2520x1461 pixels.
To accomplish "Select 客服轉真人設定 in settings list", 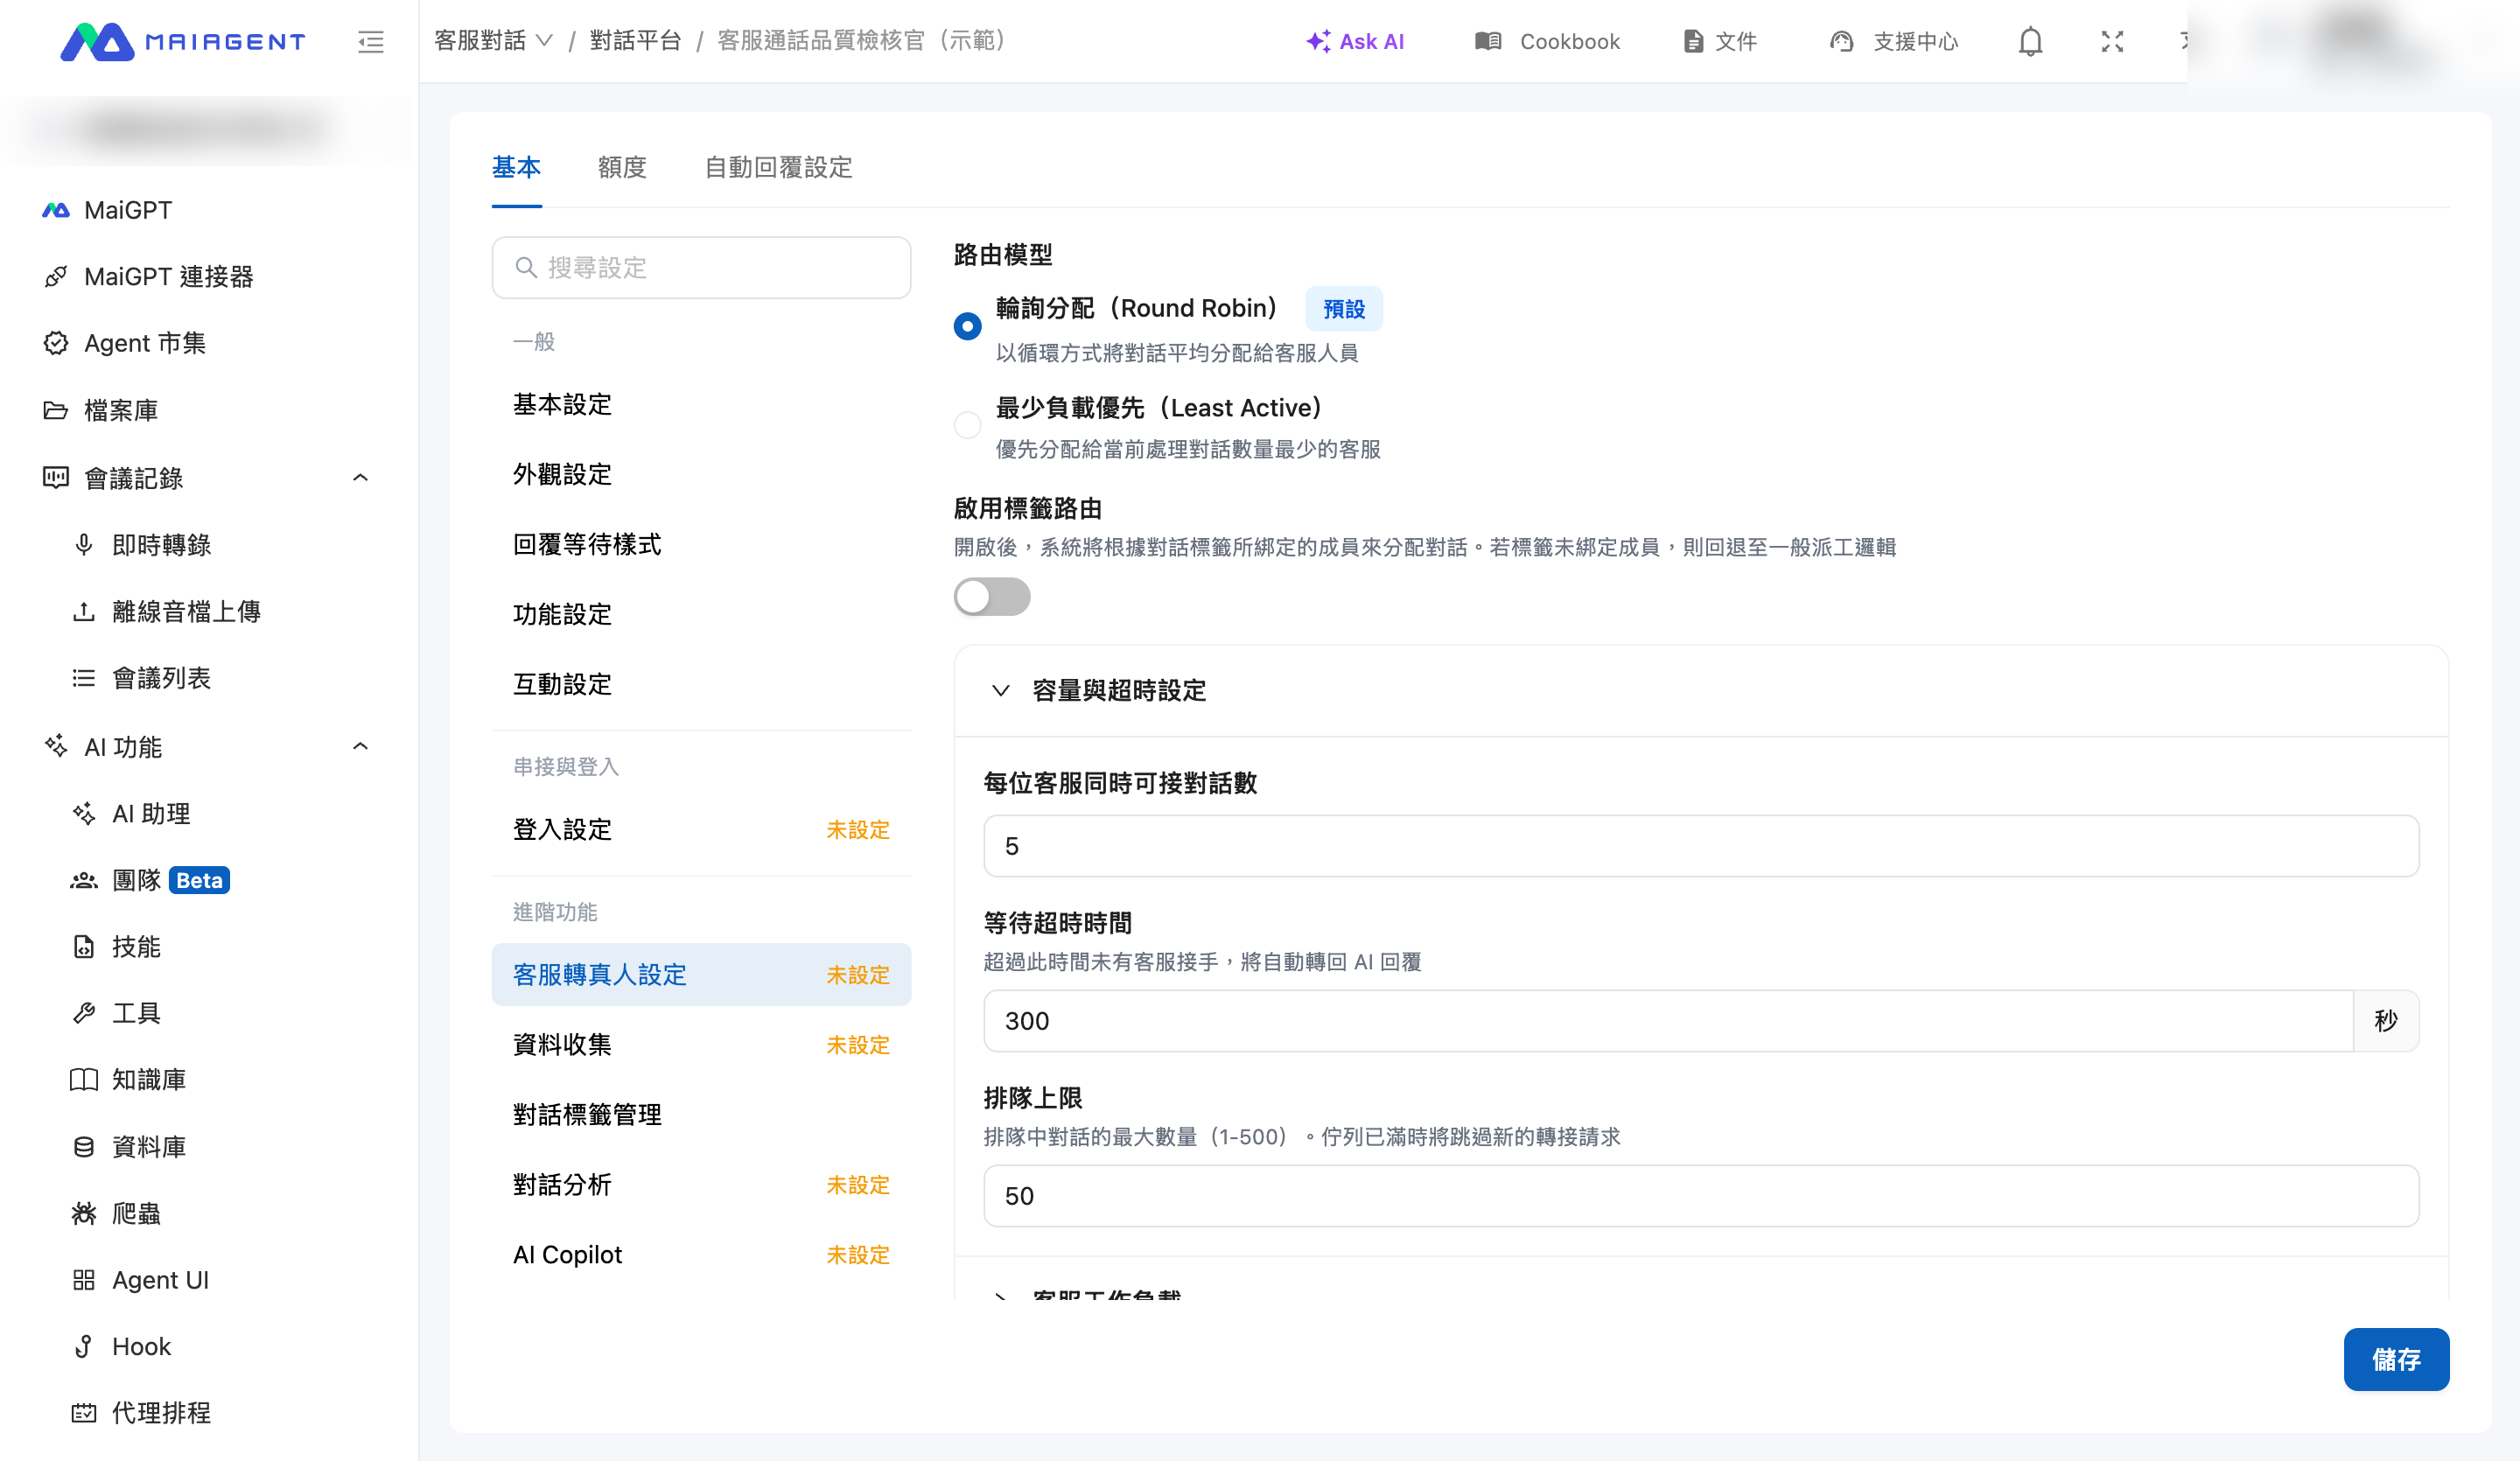I will pos(701,975).
